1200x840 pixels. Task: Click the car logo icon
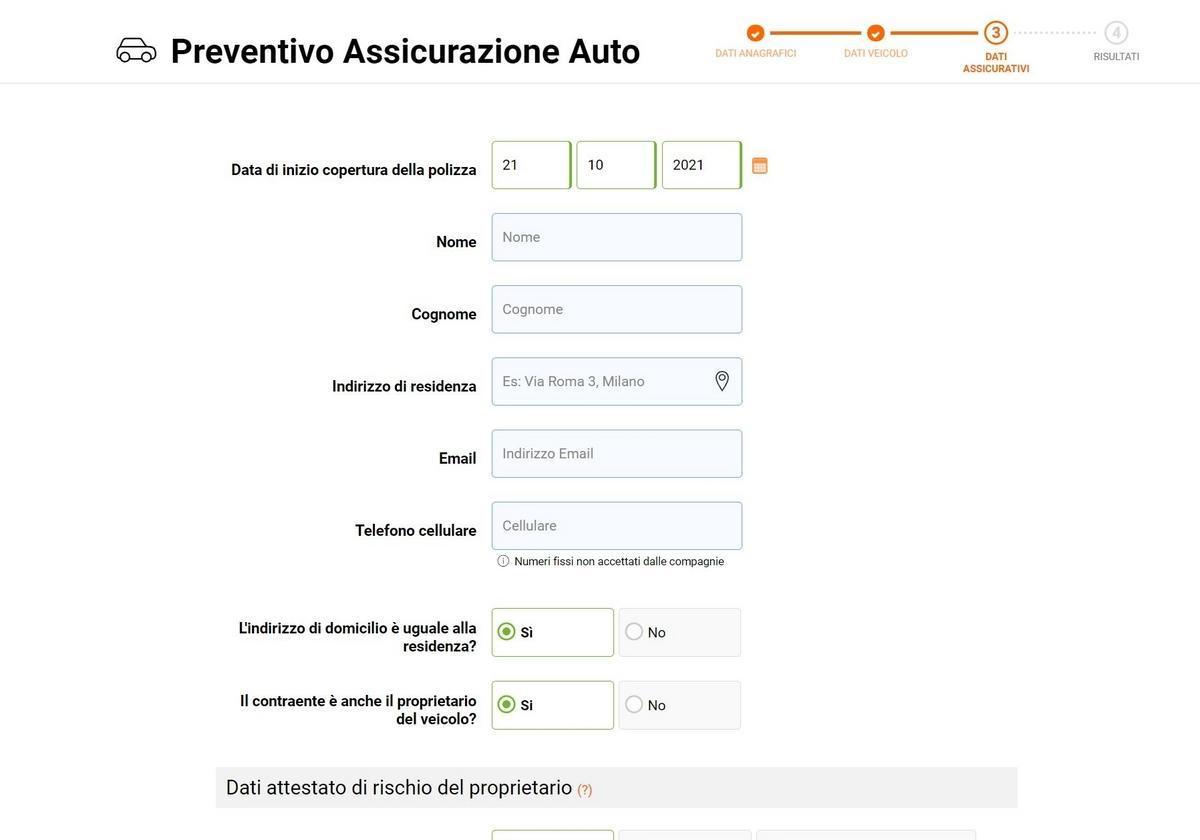pos(136,50)
